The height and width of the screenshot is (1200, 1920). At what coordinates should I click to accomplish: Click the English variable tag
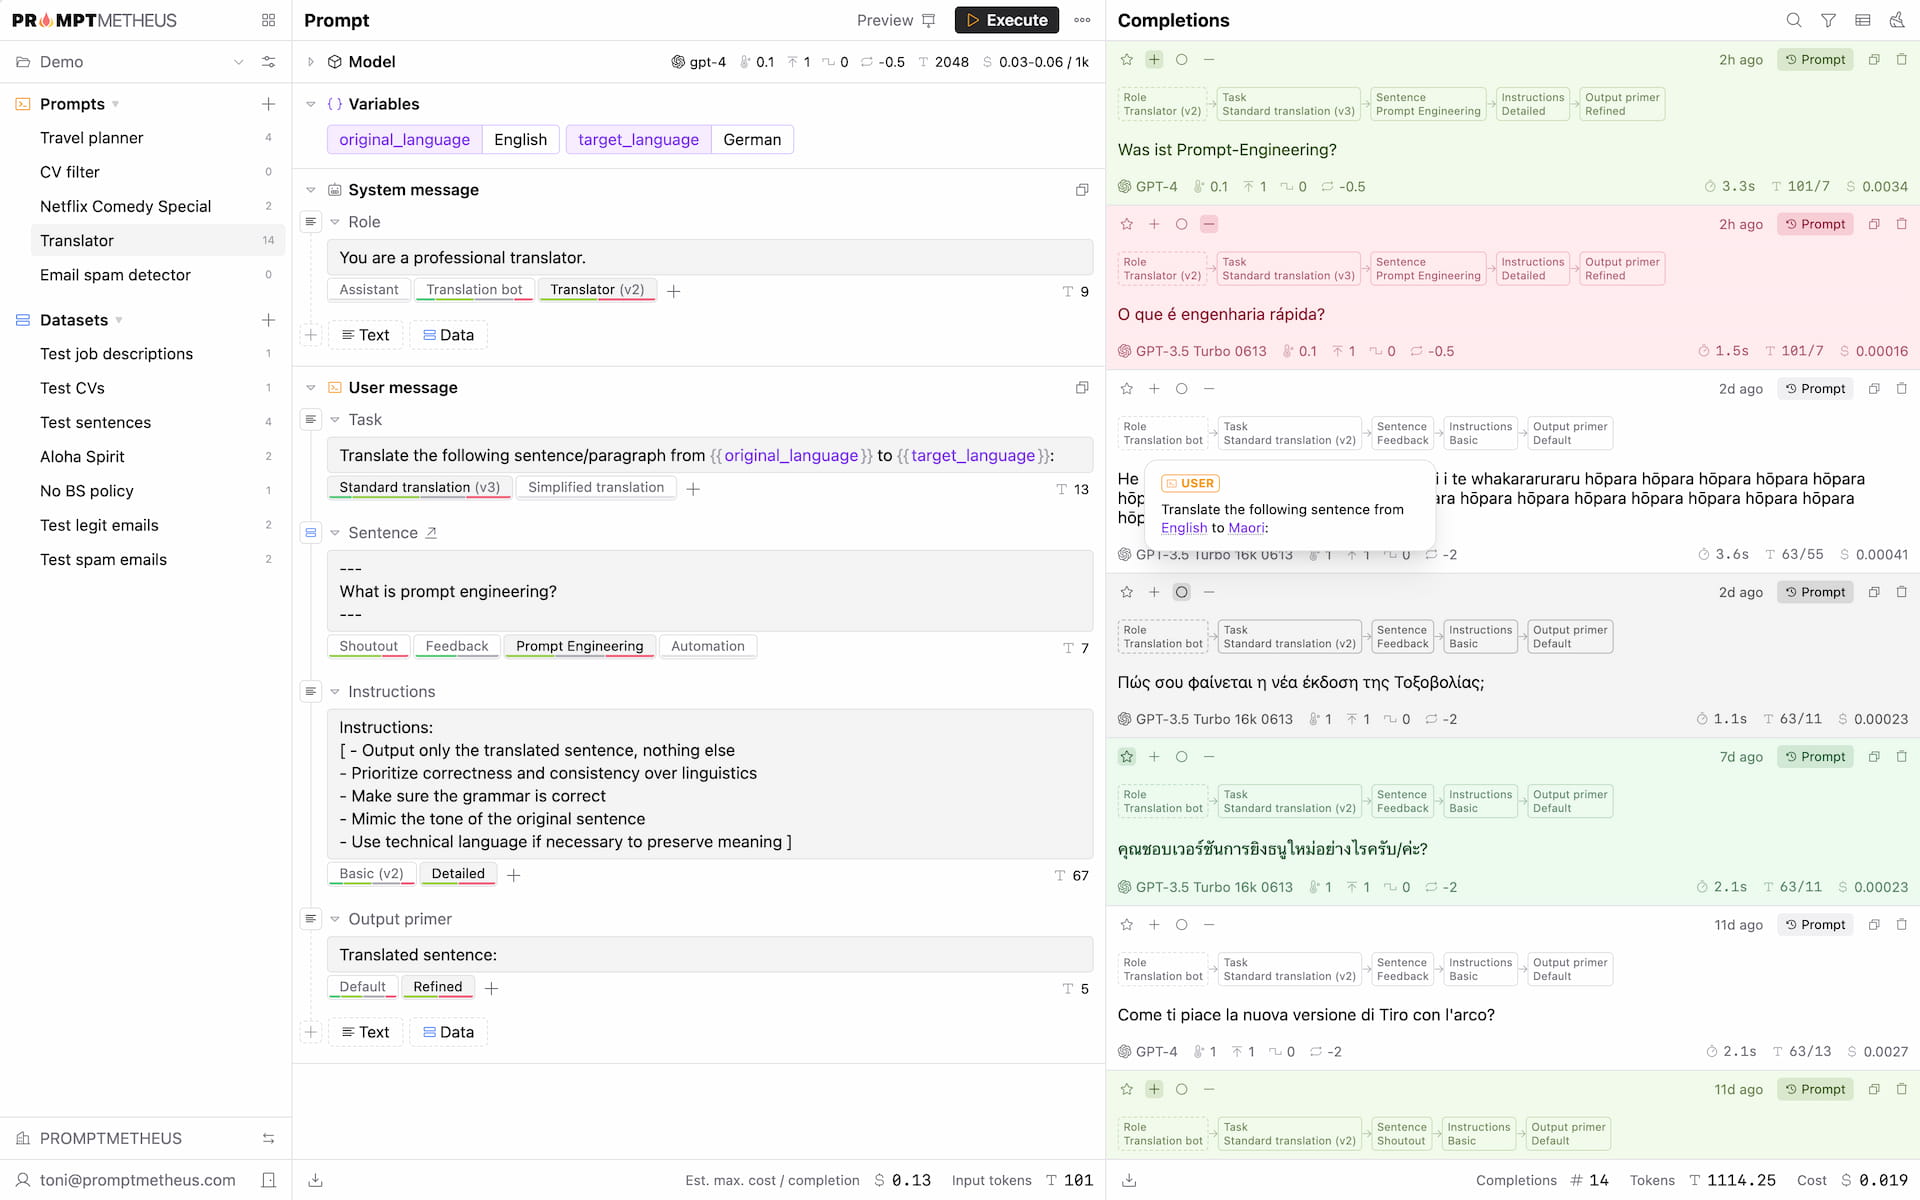[518, 140]
